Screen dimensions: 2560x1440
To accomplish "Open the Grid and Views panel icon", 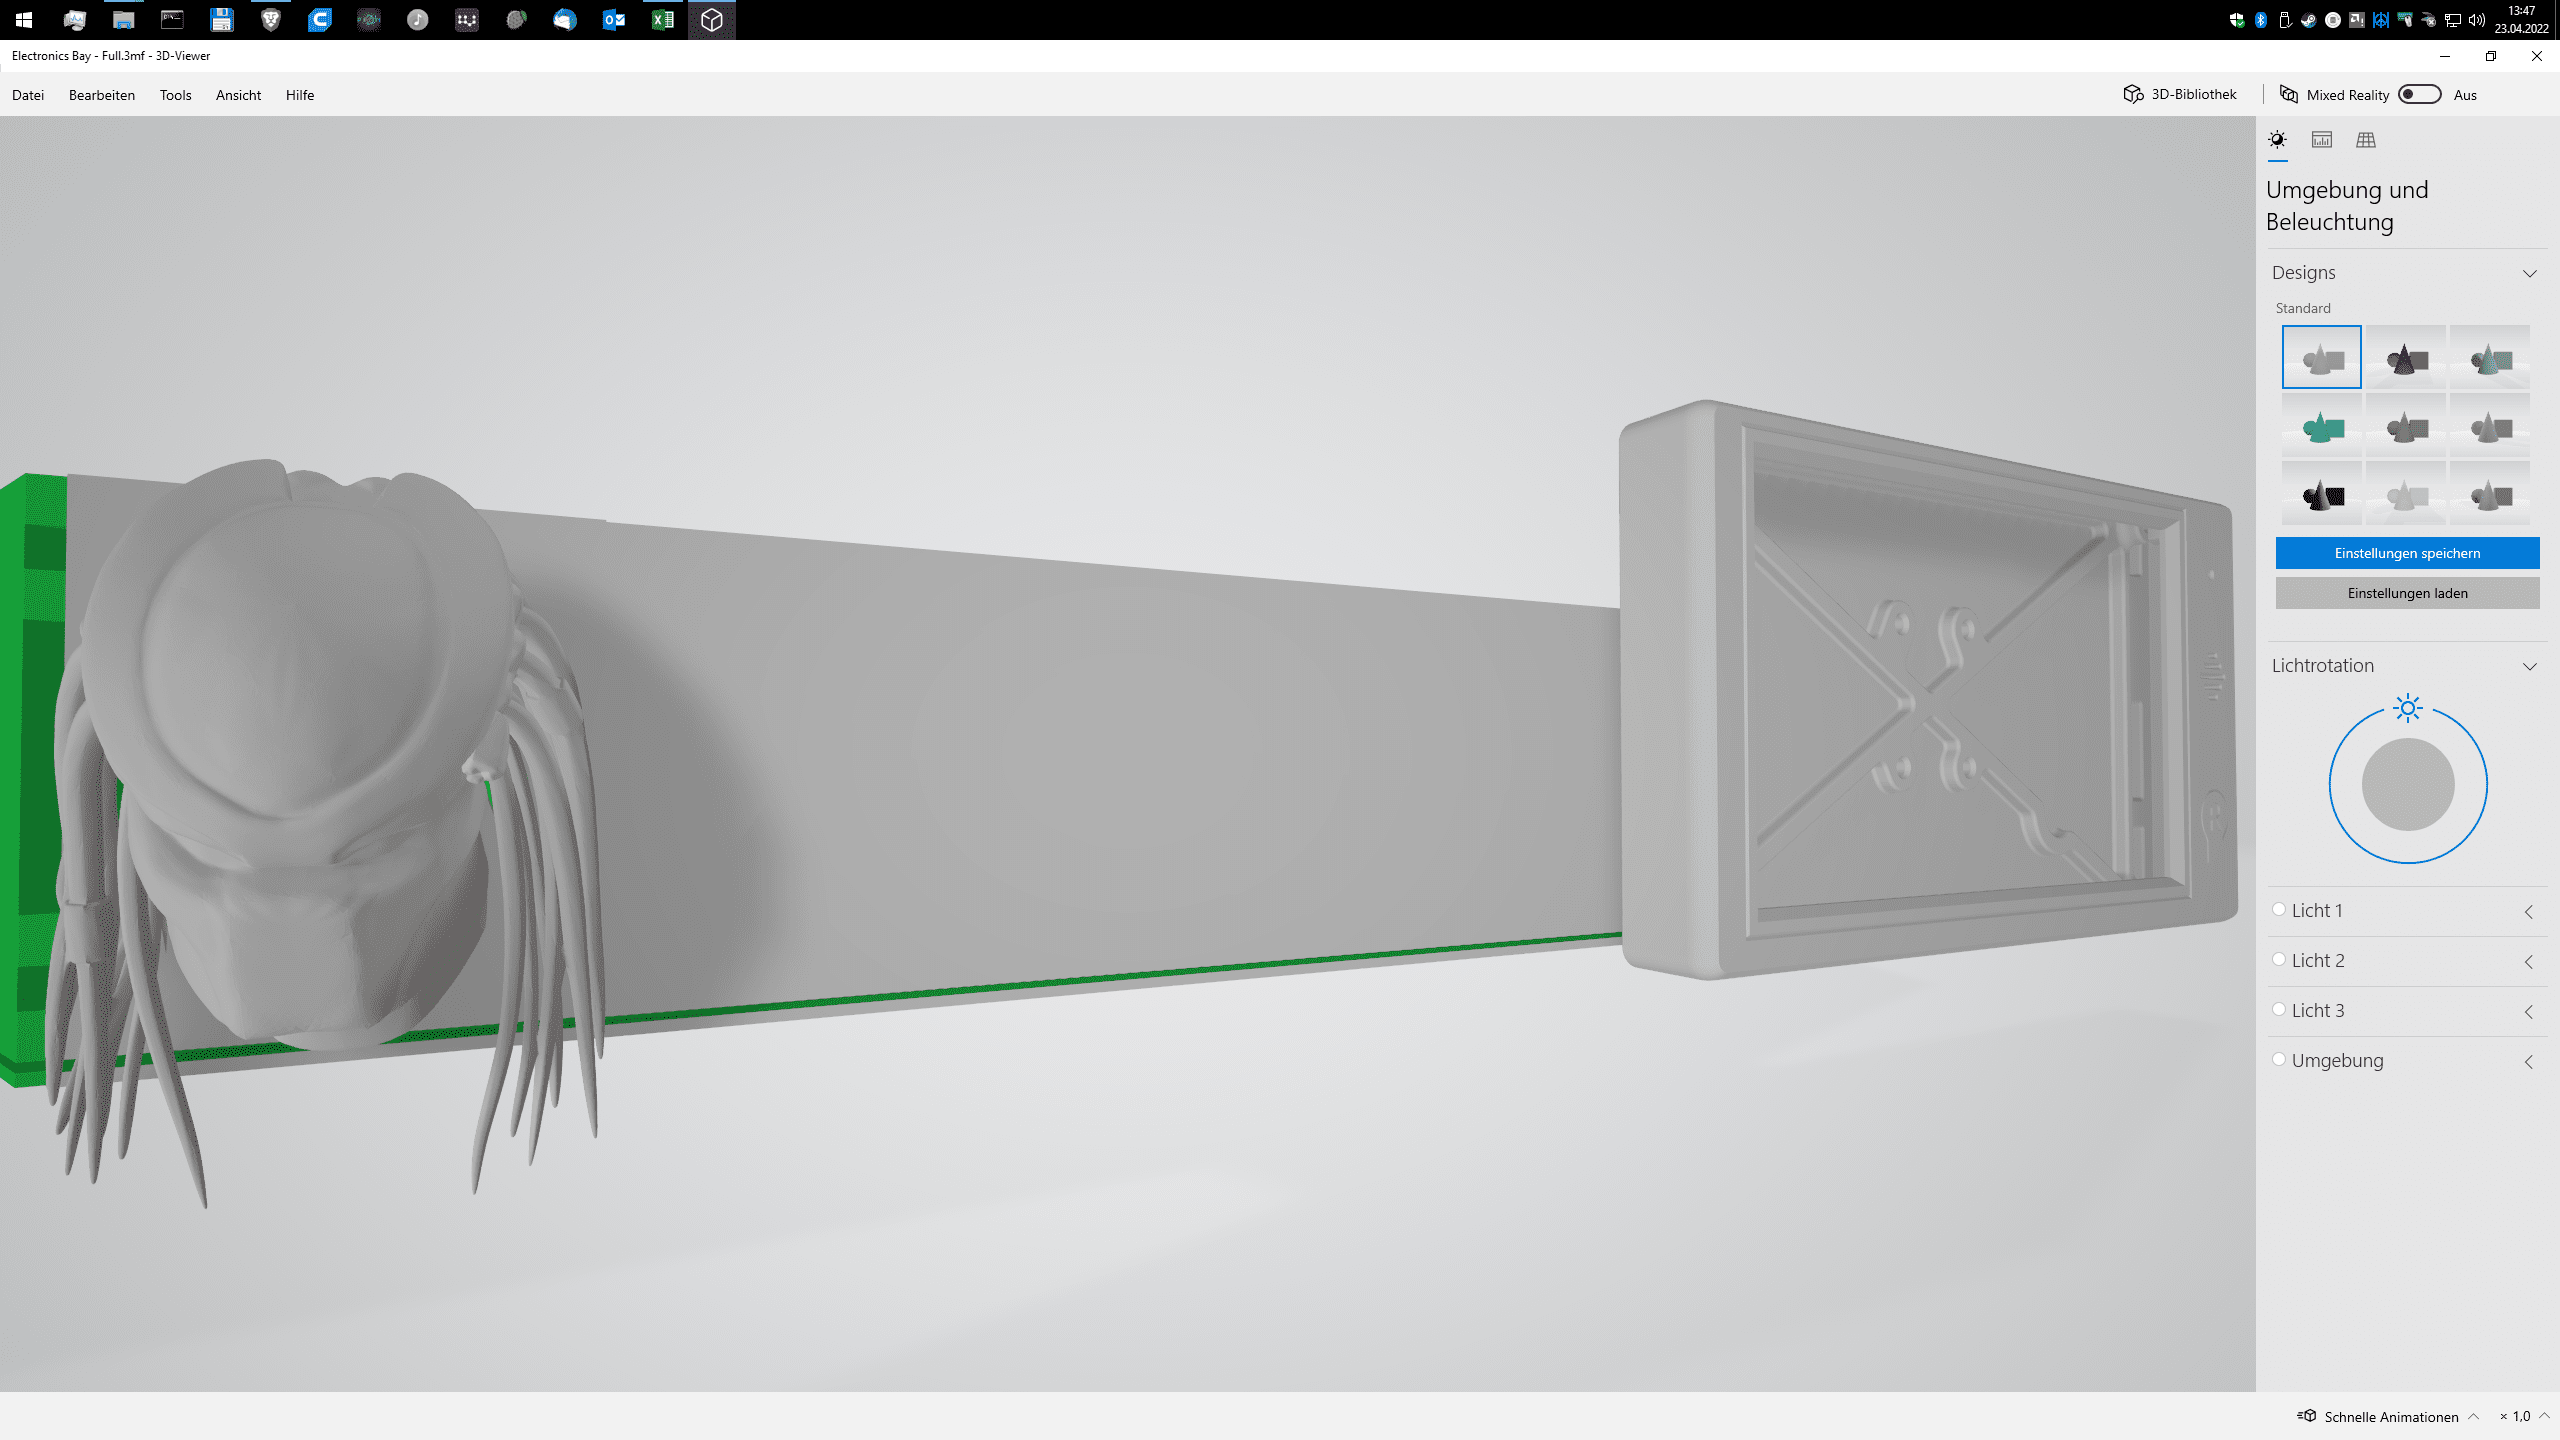I will [x=2365, y=140].
